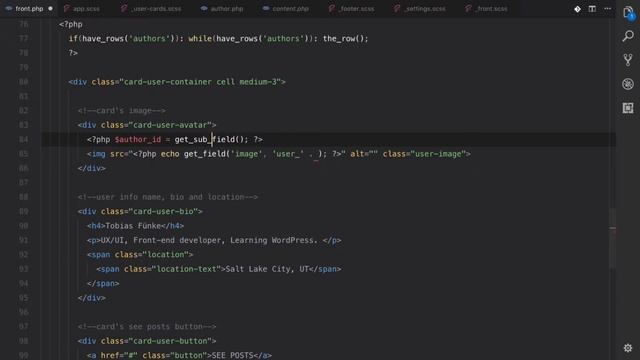Click the opening <?php tag on line 76
Screen dimensions: 640x360
click(x=71, y=24)
